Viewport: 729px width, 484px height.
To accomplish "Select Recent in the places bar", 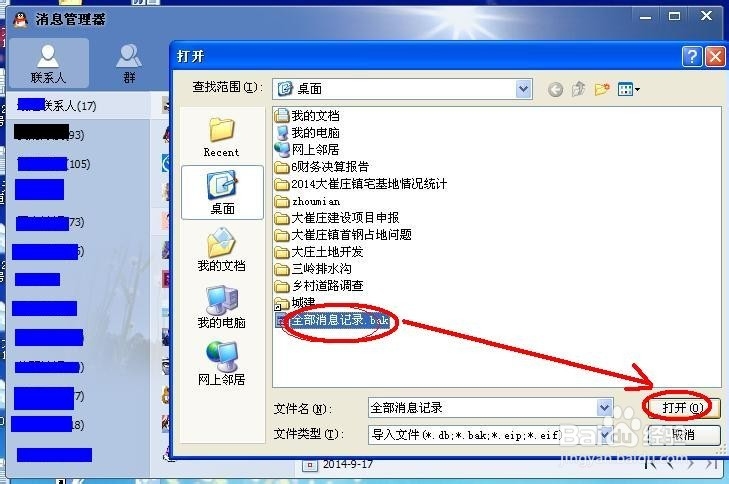I will tap(221, 138).
